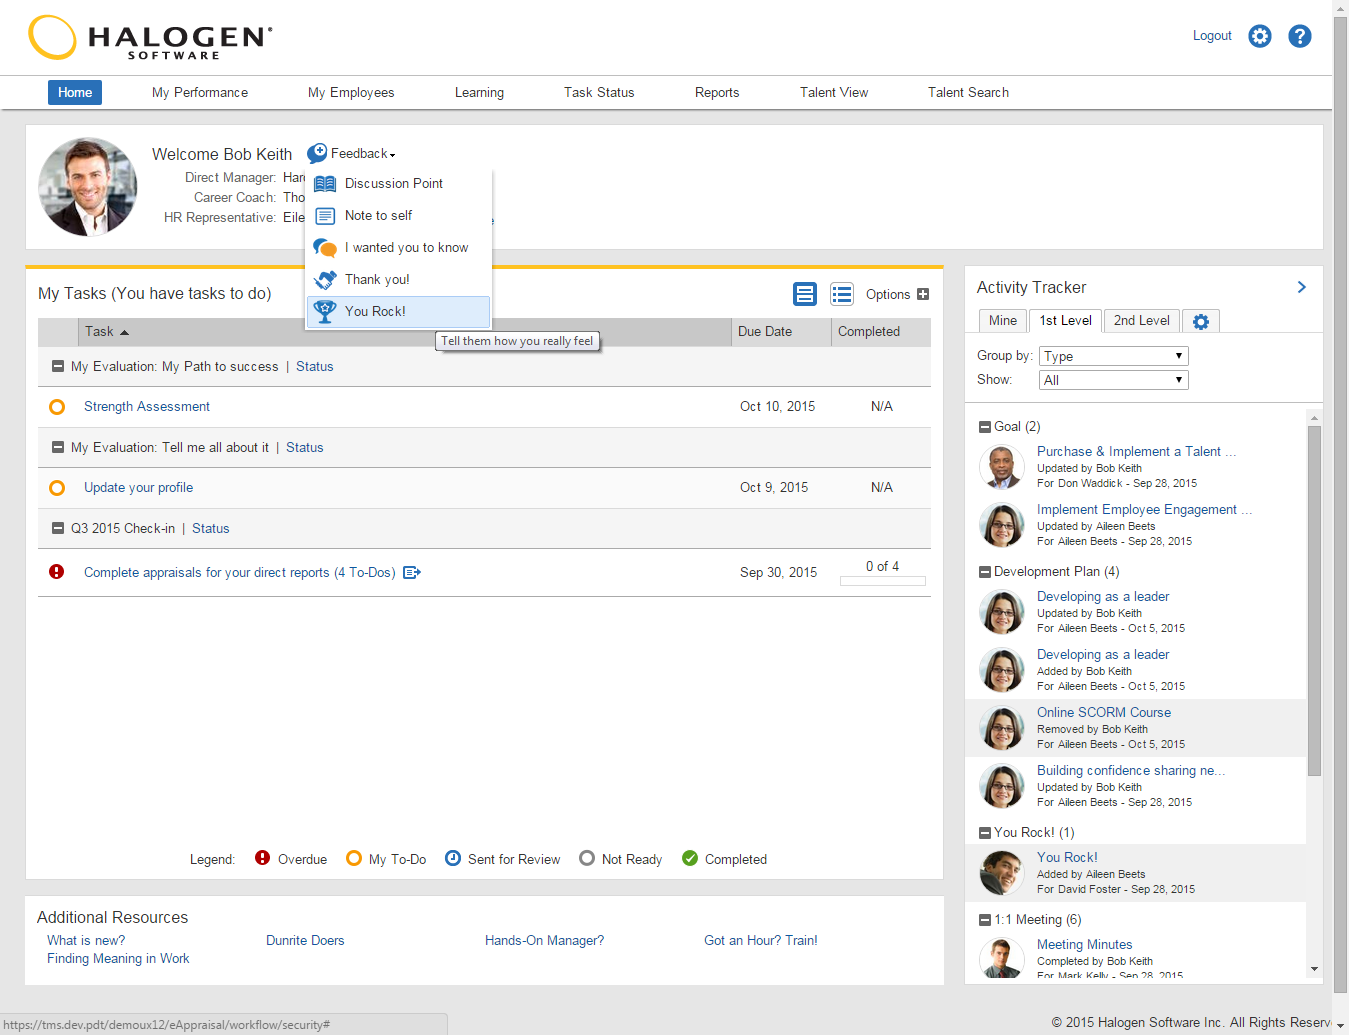Click the Logout link
1349x1035 pixels.
pos(1212,36)
